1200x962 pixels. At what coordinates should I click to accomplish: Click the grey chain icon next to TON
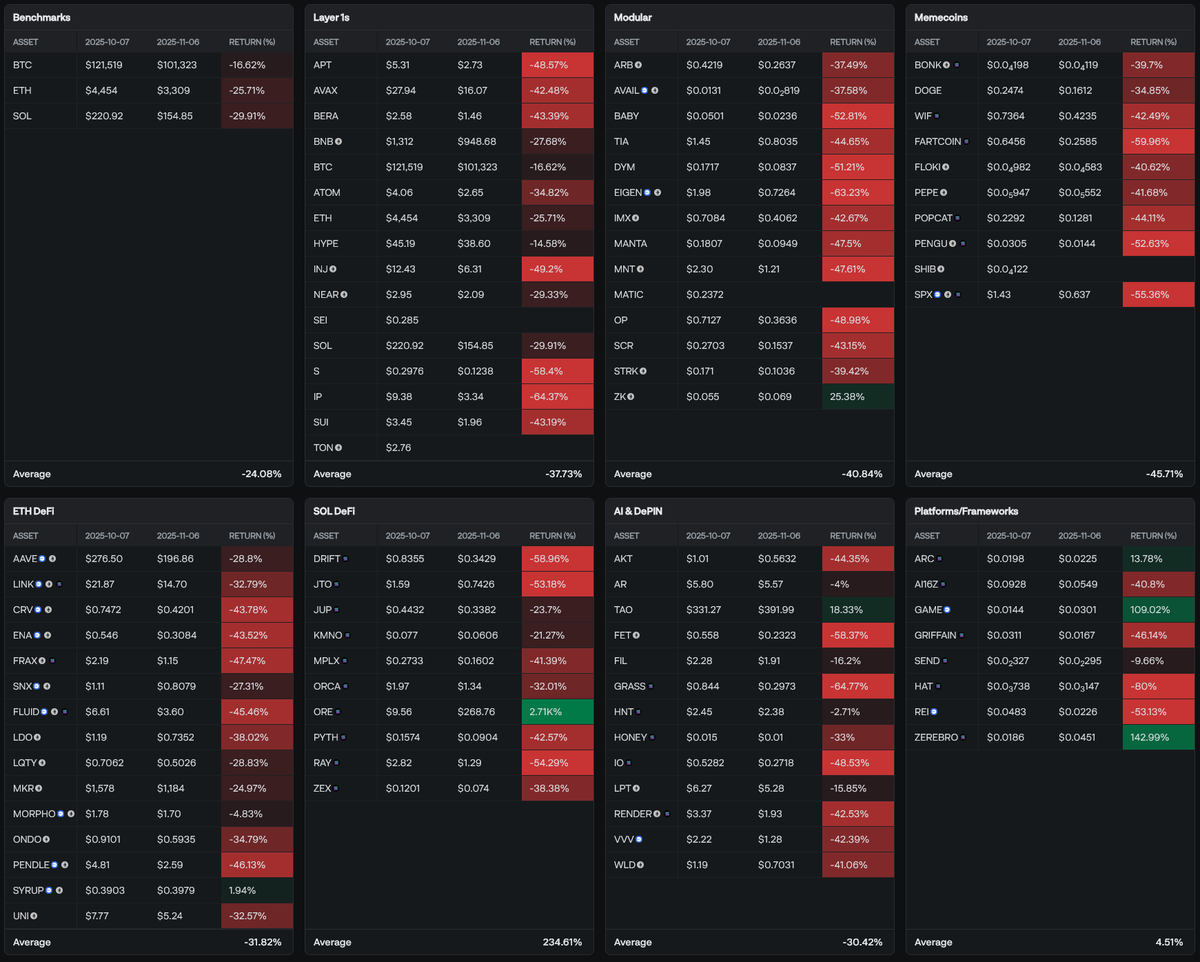pyautogui.click(x=338, y=447)
